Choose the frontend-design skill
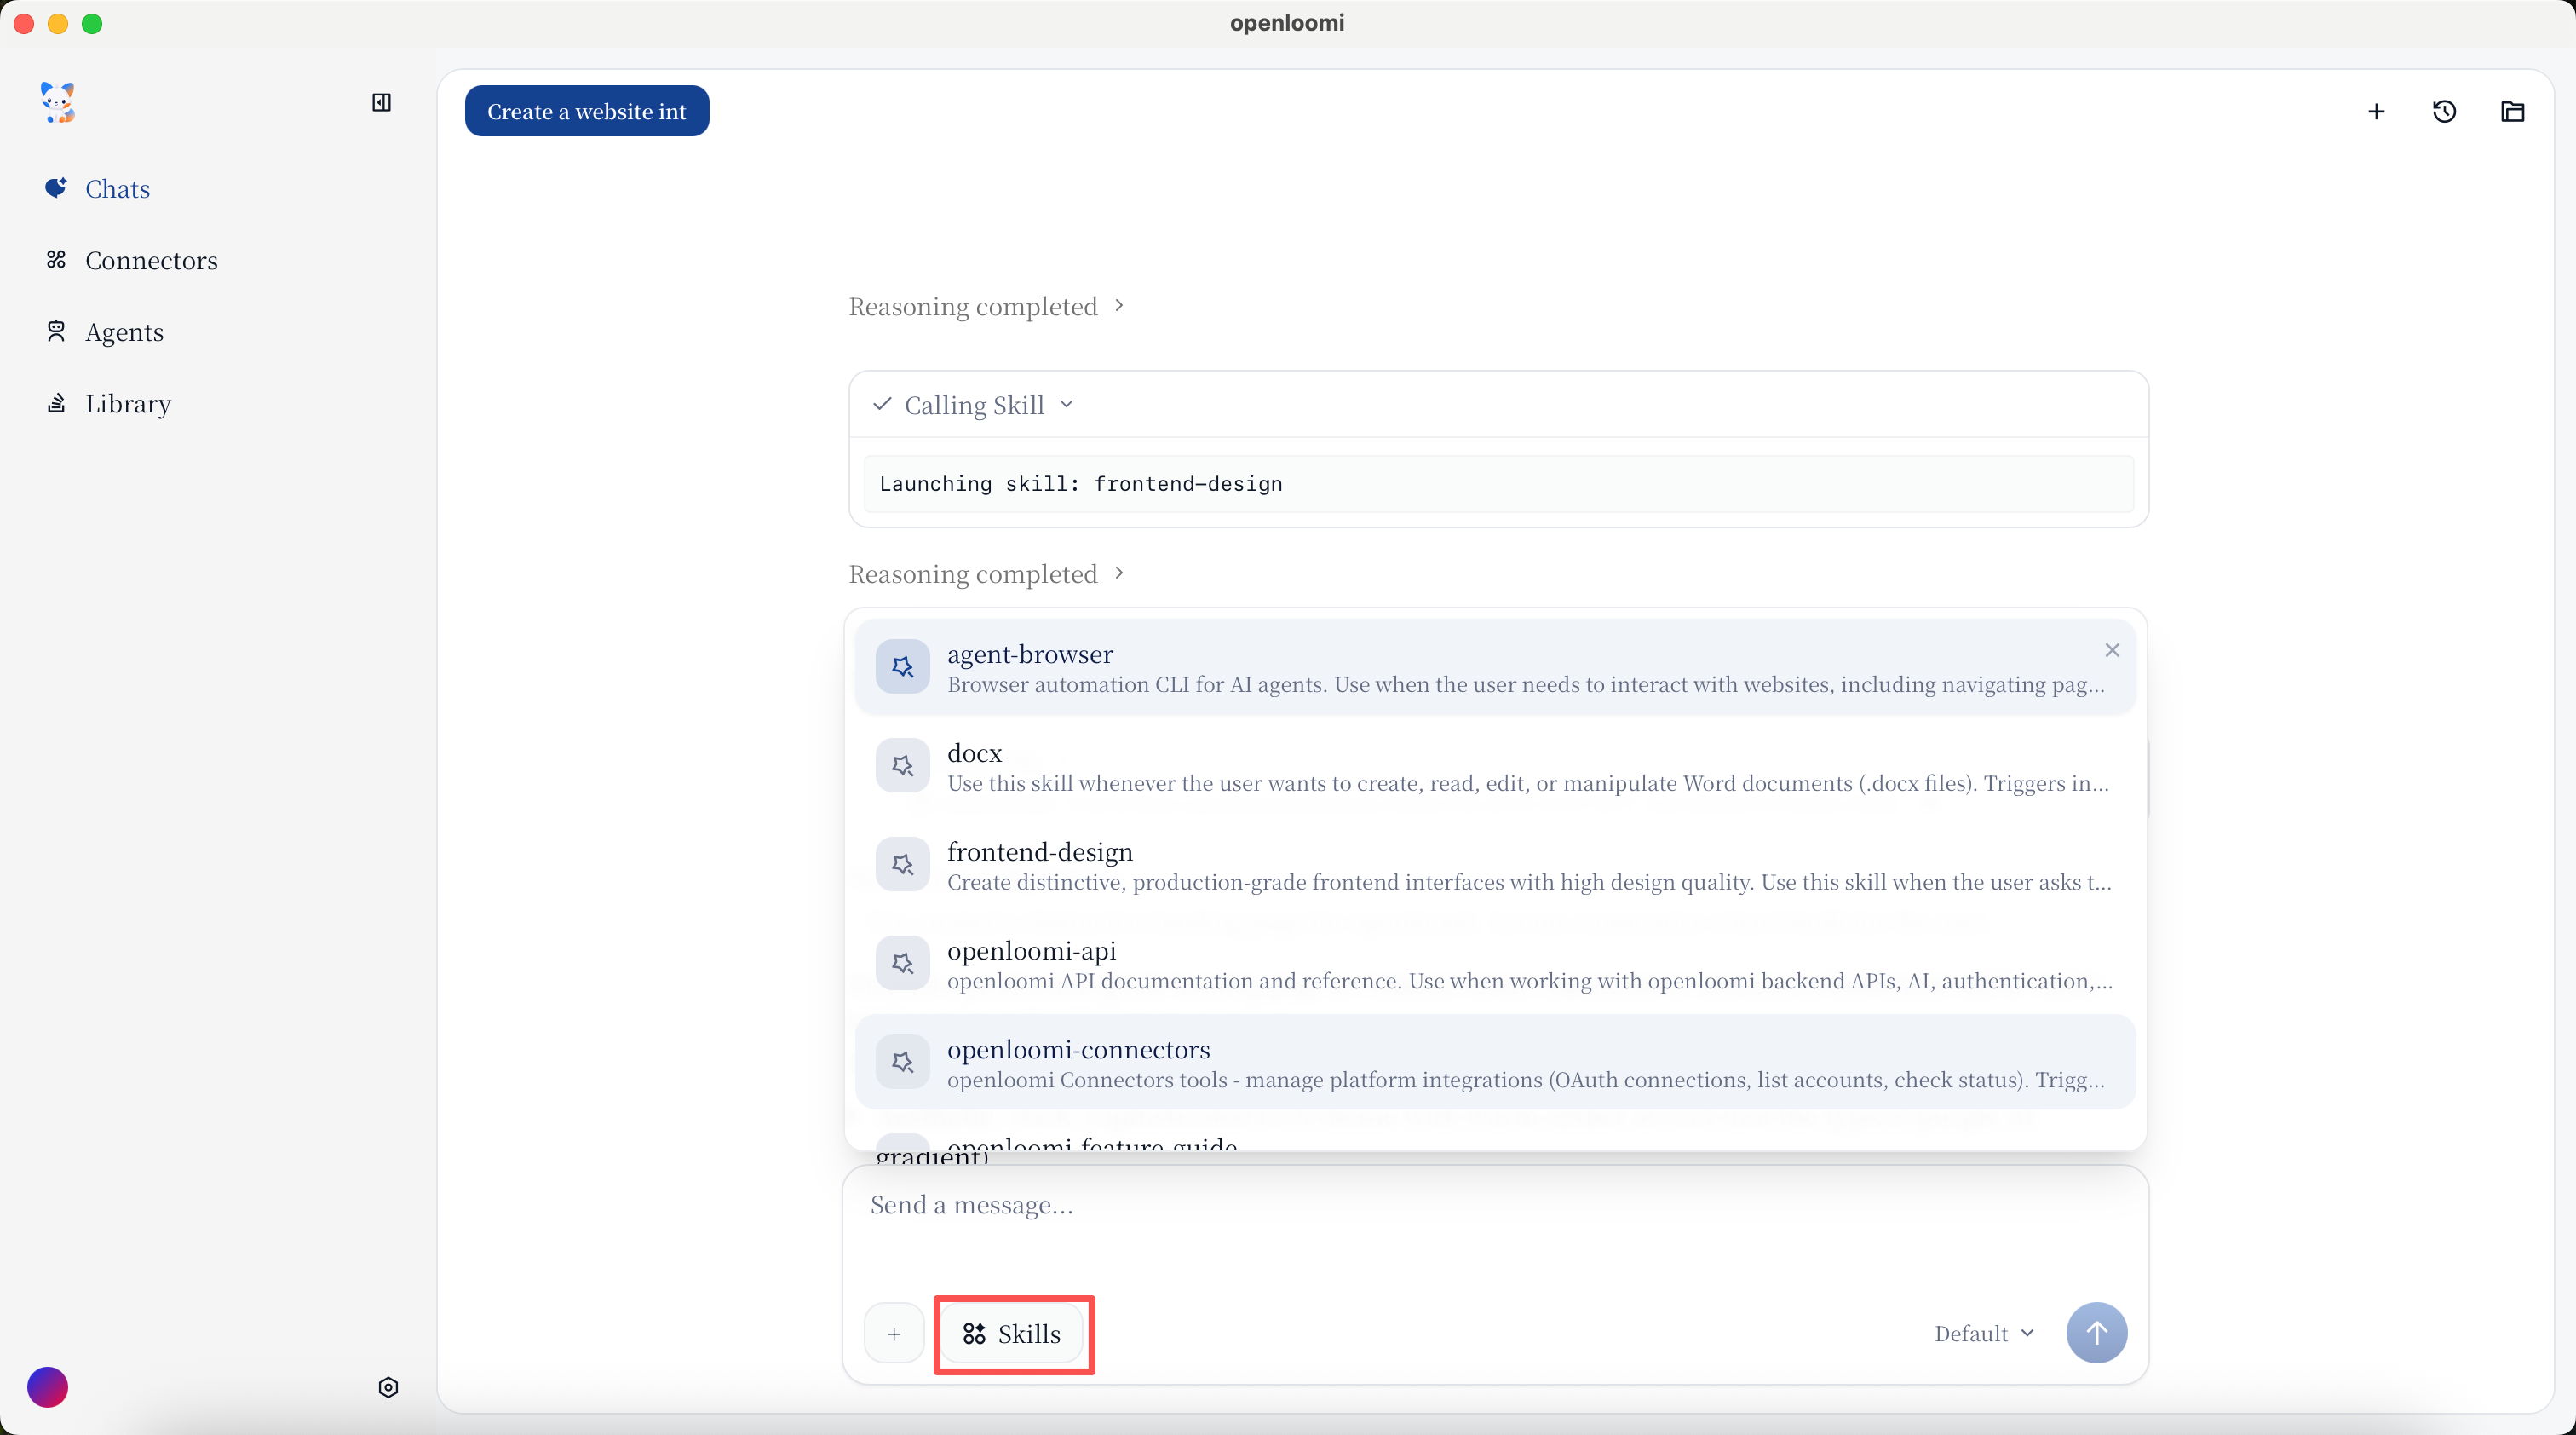This screenshot has width=2576, height=1435. 1495,865
